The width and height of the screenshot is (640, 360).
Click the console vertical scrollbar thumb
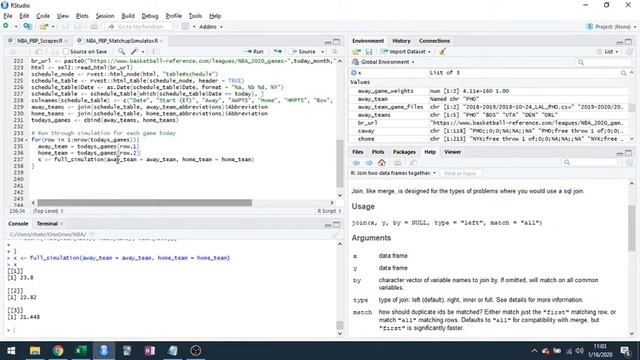point(340,325)
